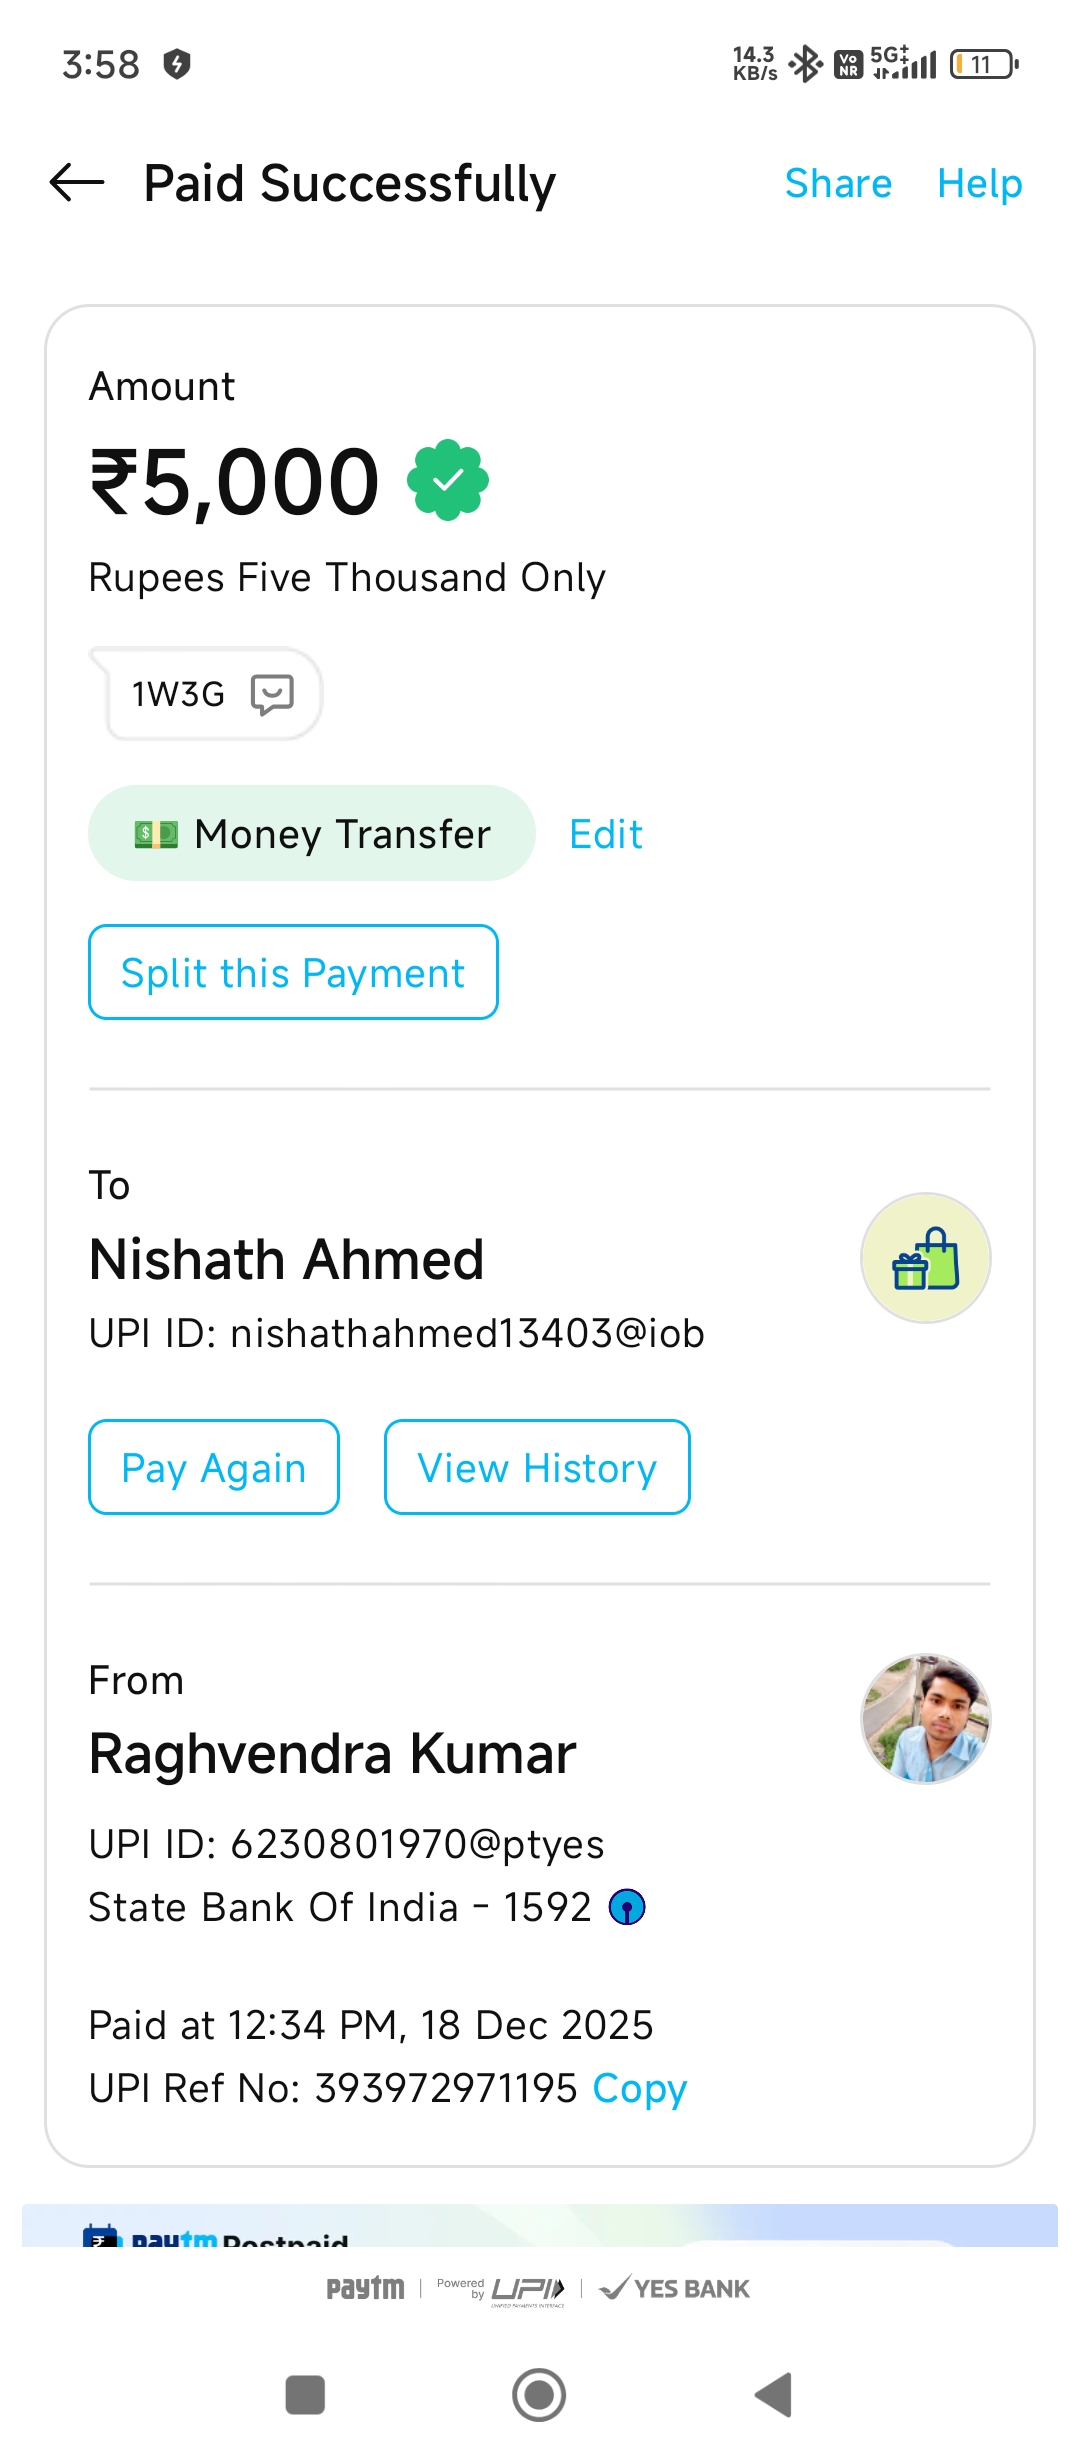Tap Share in the header
Screen dimensions: 1080x2460
(x=838, y=184)
